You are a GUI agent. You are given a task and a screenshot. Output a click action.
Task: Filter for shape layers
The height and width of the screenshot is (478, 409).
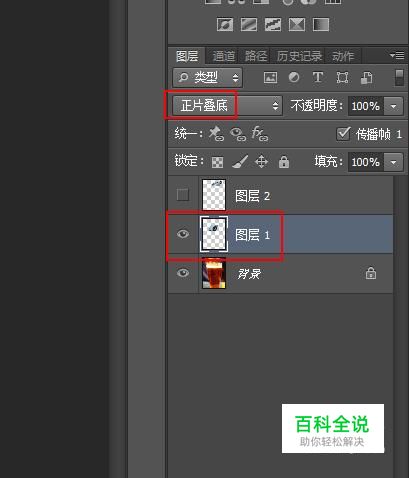pyautogui.click(x=342, y=78)
